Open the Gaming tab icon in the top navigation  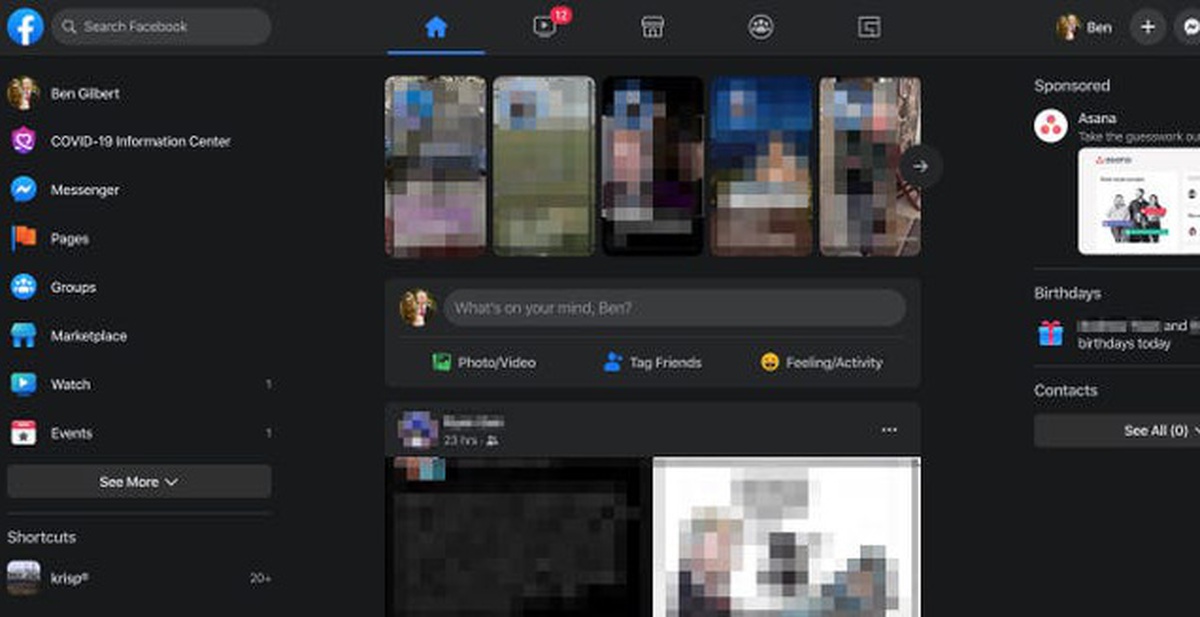[x=869, y=27]
